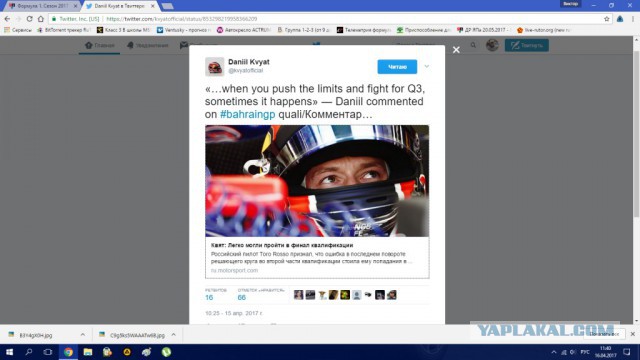Open the Автокресло ACTRUM bookmark
The image size is (640, 360).
(244, 30)
